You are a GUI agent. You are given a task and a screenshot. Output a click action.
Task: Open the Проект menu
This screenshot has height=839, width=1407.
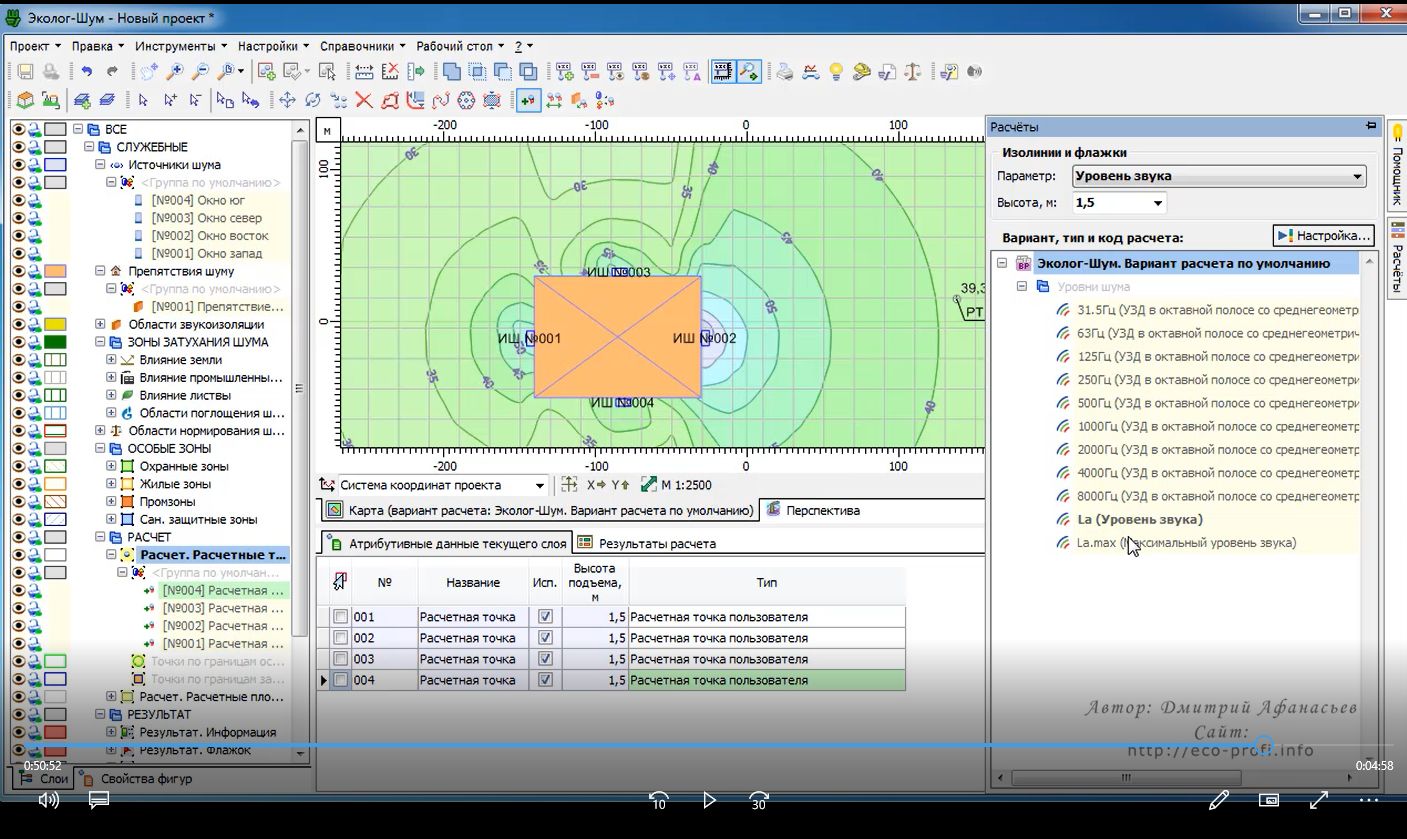click(x=35, y=46)
